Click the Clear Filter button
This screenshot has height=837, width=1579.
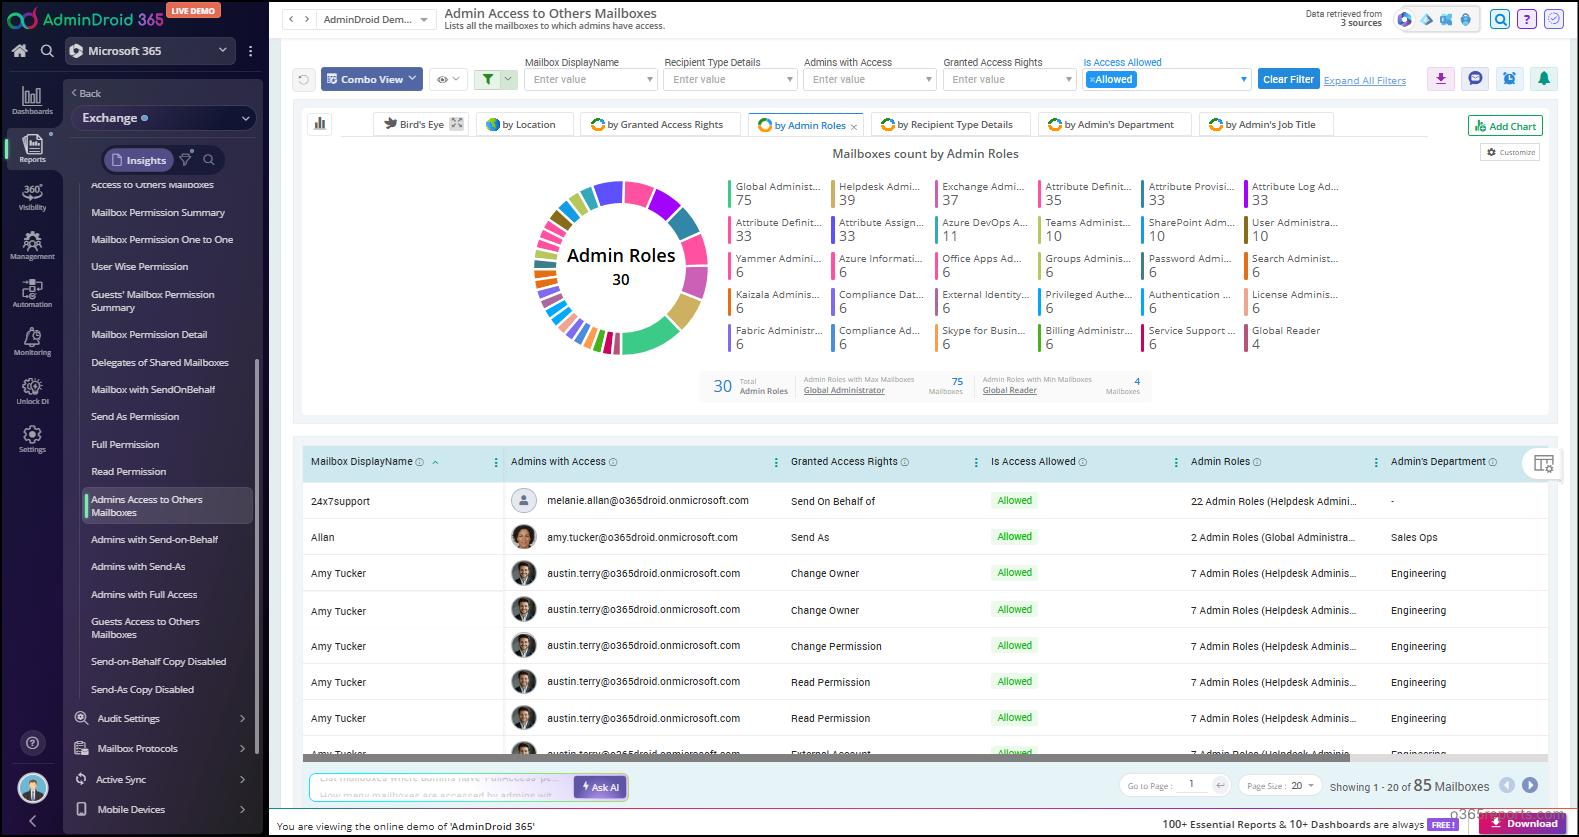[x=1288, y=79]
